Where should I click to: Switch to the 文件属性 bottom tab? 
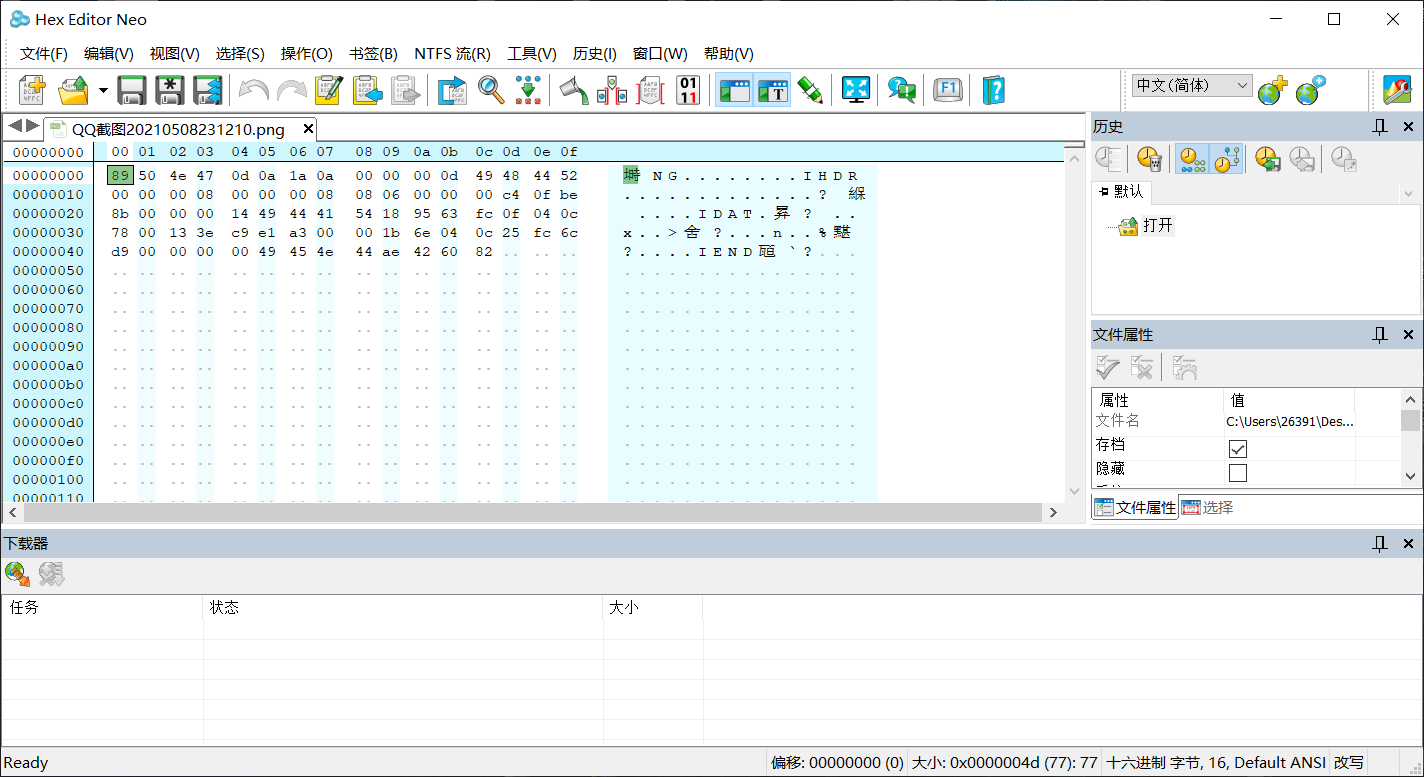pyautogui.click(x=1135, y=508)
